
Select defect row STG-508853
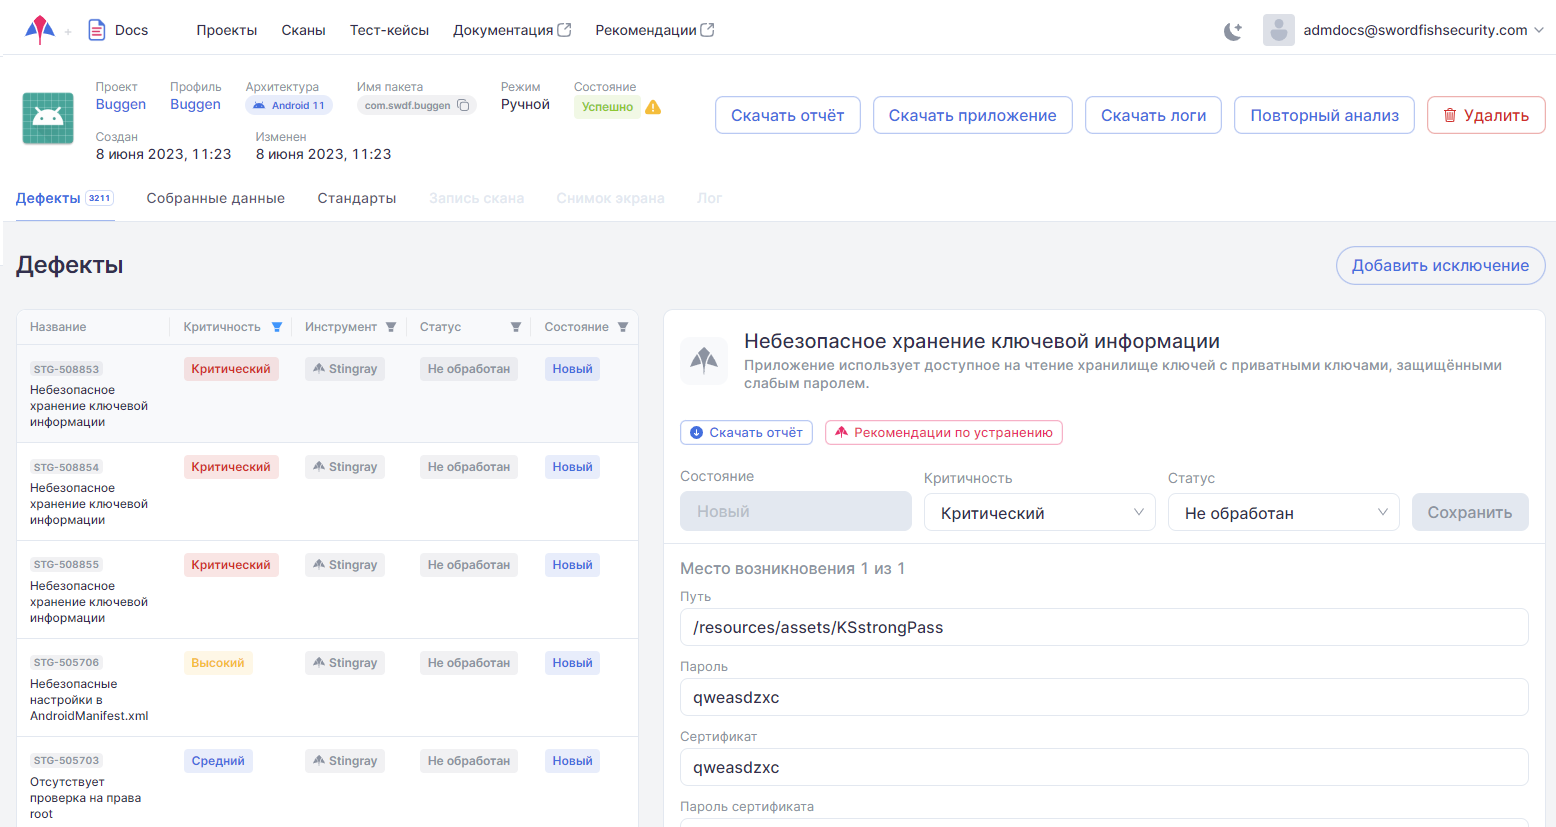click(327, 394)
